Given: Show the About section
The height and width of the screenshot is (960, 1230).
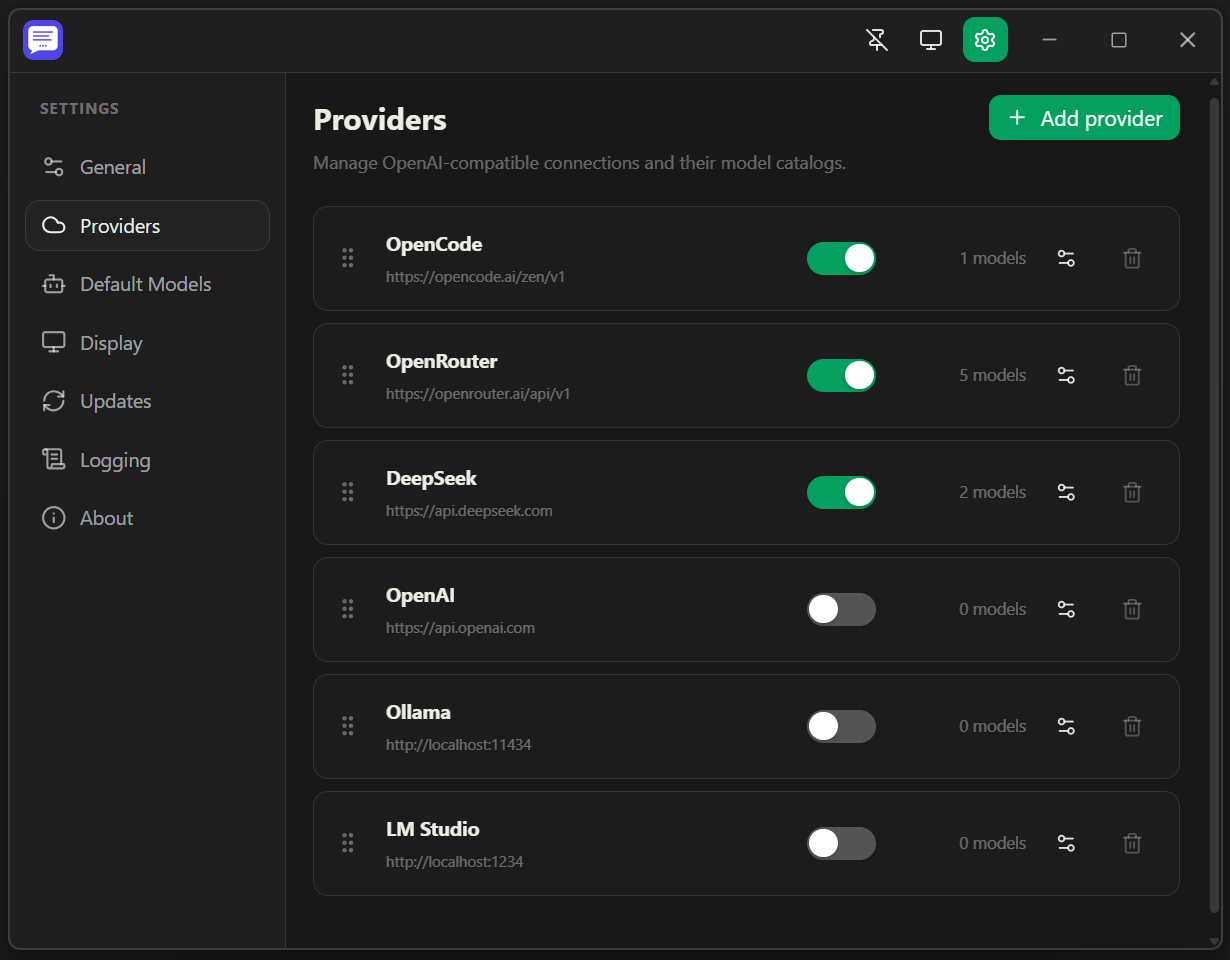Looking at the screenshot, I should click(x=147, y=518).
